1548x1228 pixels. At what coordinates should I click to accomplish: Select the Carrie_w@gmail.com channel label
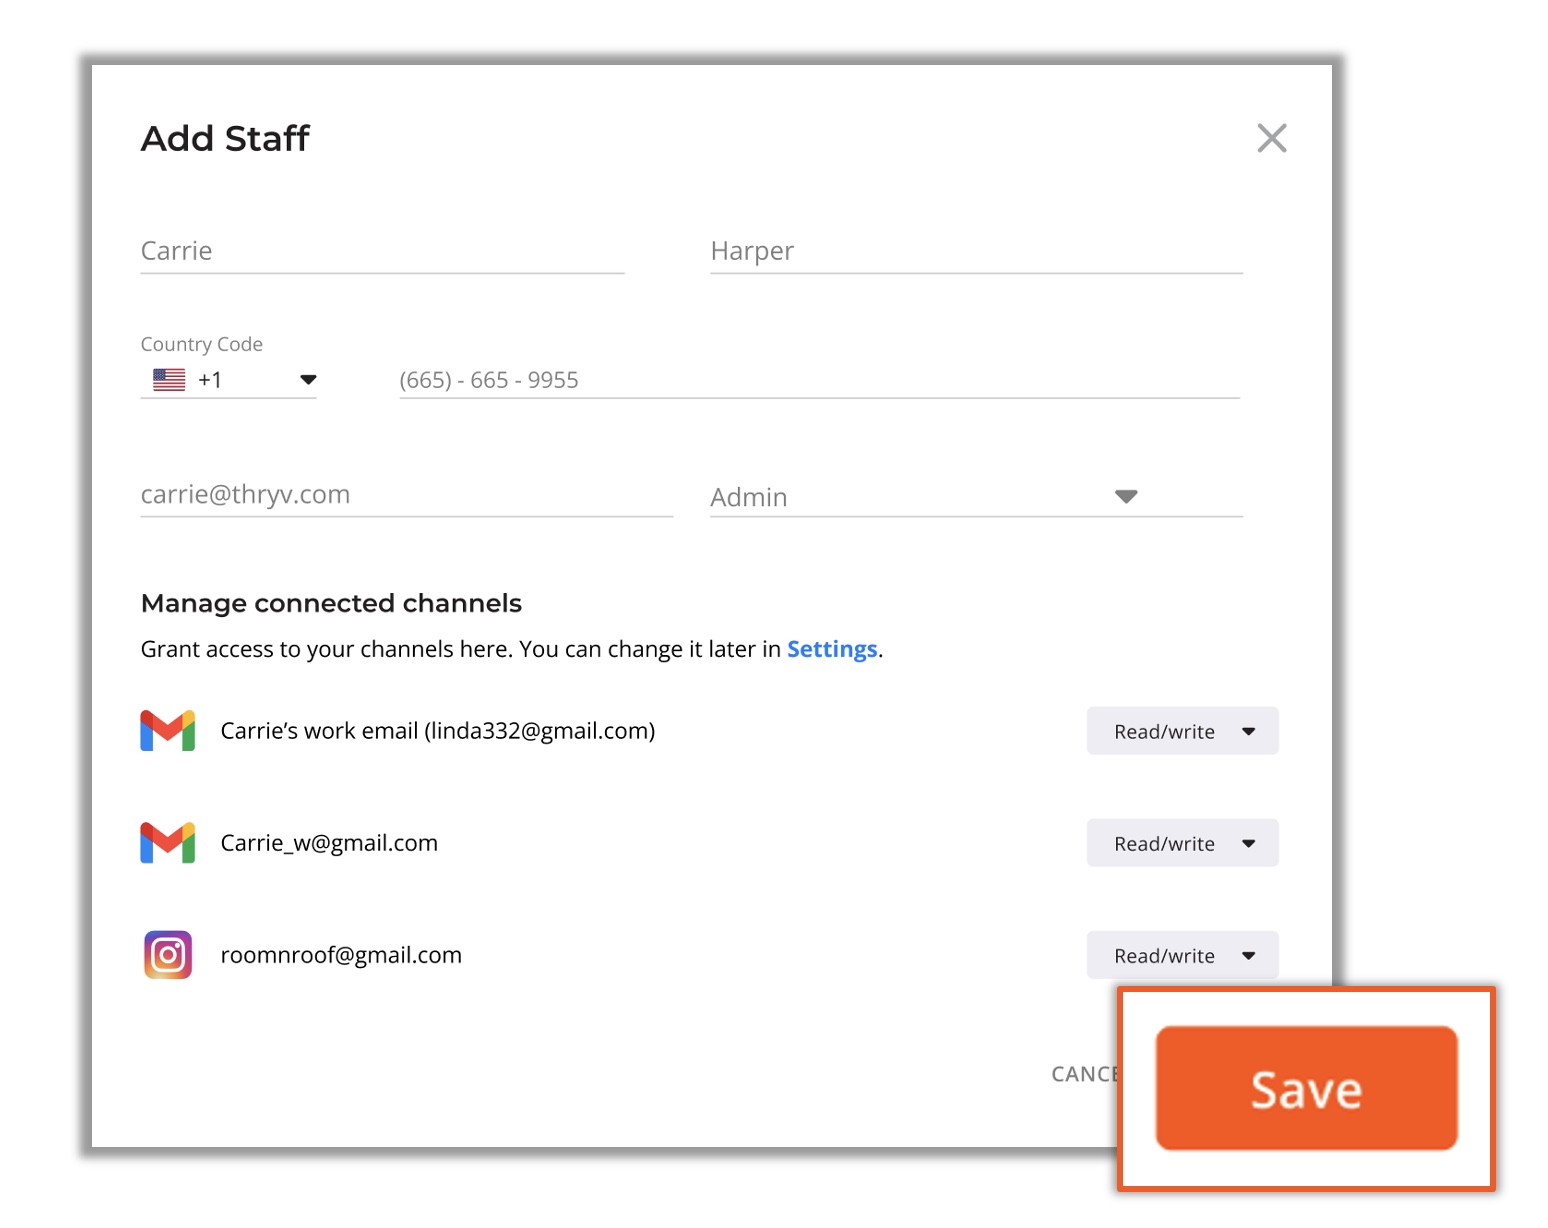pyautogui.click(x=329, y=843)
